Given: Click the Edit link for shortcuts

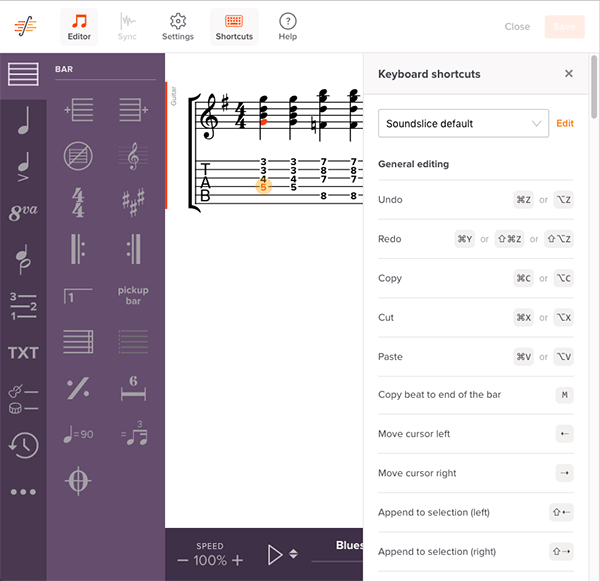Looking at the screenshot, I should coord(564,123).
